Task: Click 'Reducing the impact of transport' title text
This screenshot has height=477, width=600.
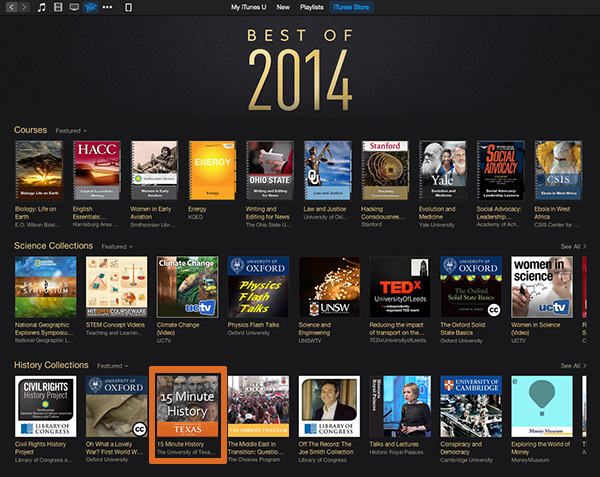Action: click(396, 329)
